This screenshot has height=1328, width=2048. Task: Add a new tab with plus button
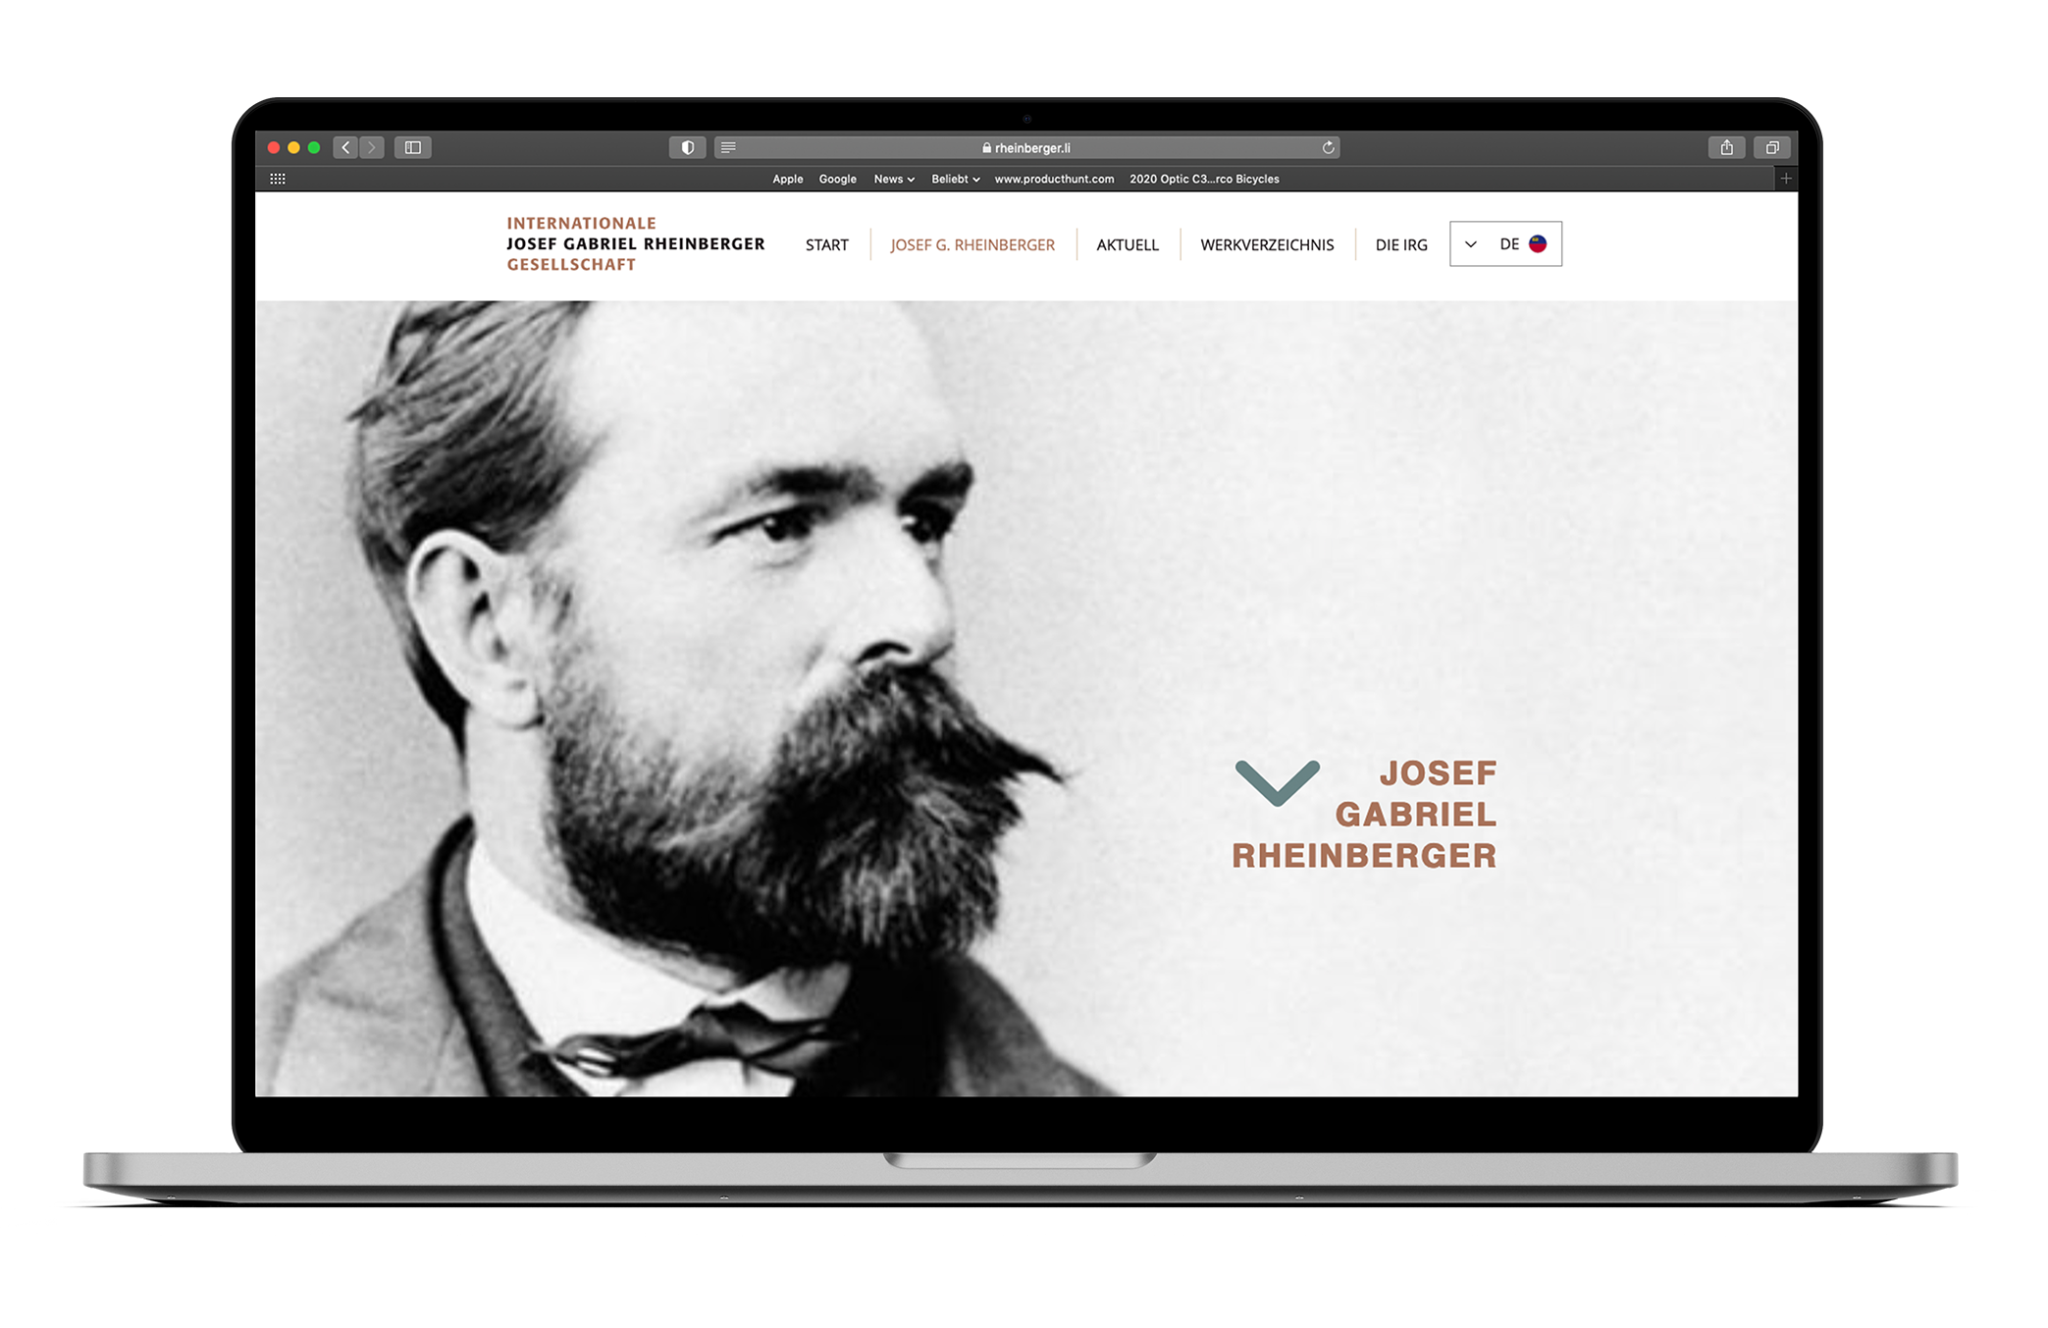[1786, 179]
